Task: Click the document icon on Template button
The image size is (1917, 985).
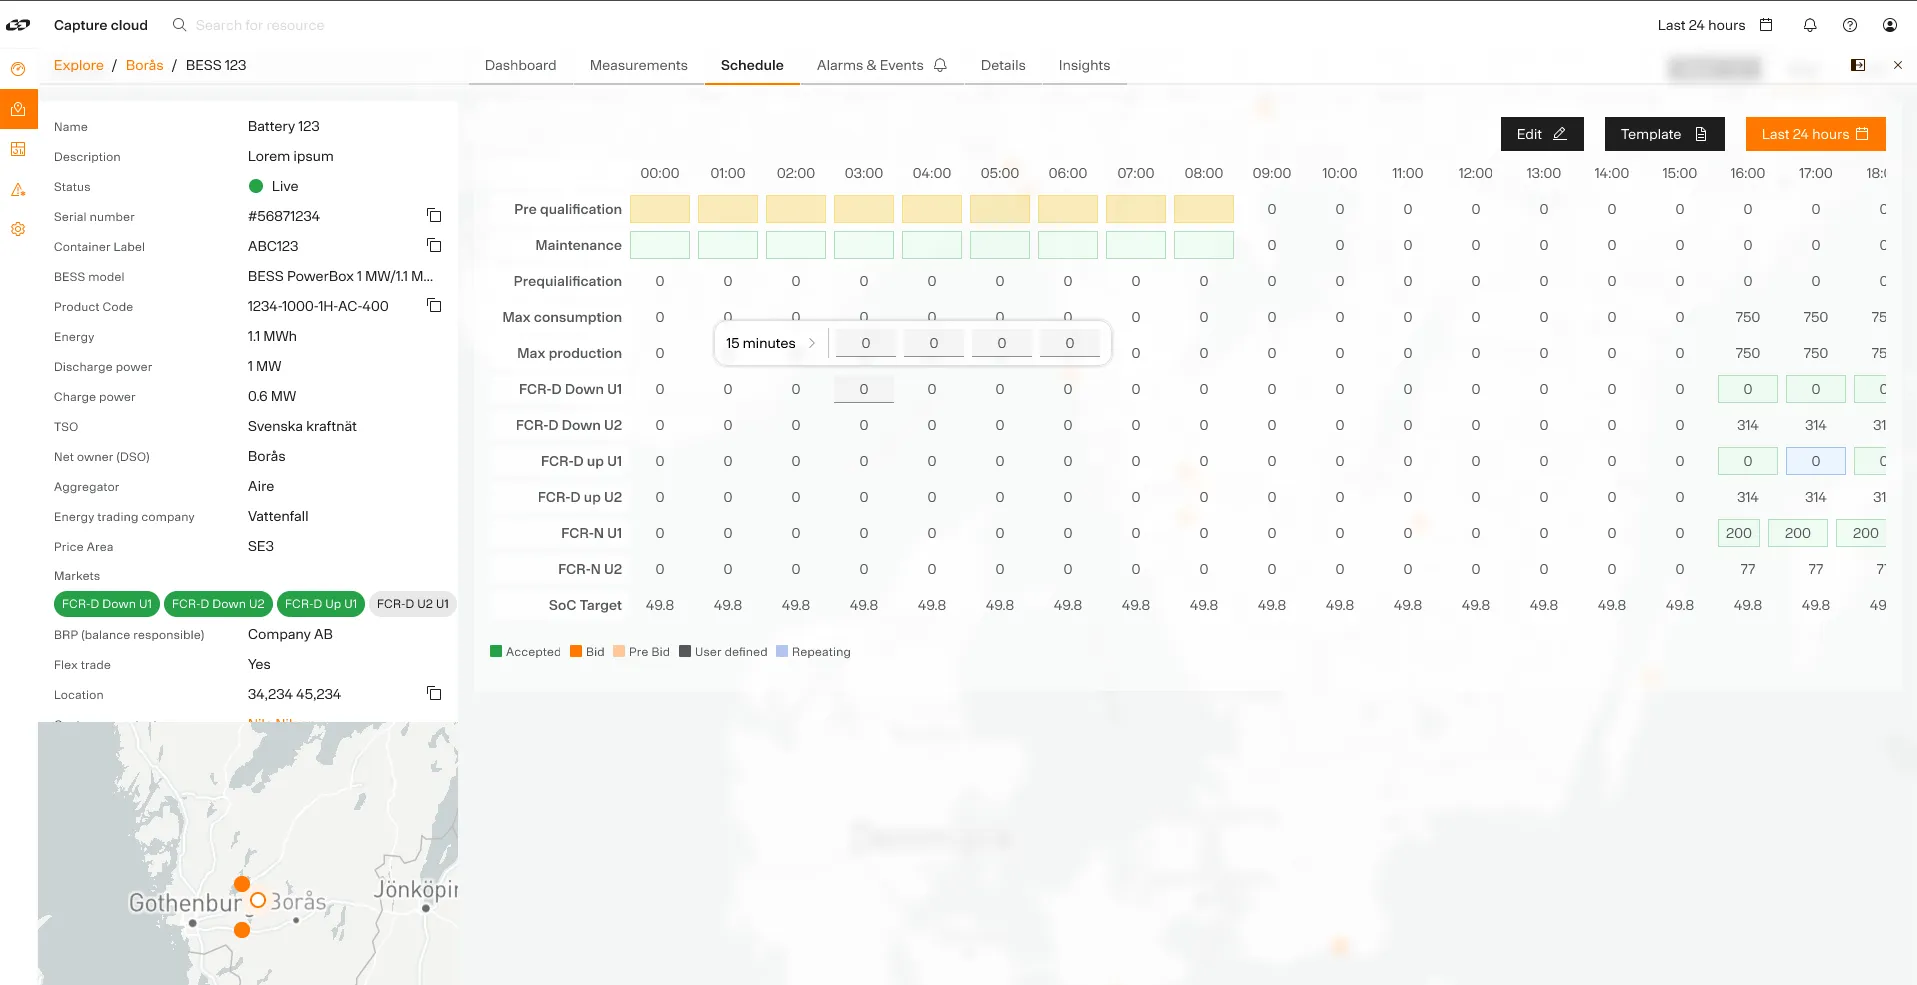Action: pos(1701,134)
